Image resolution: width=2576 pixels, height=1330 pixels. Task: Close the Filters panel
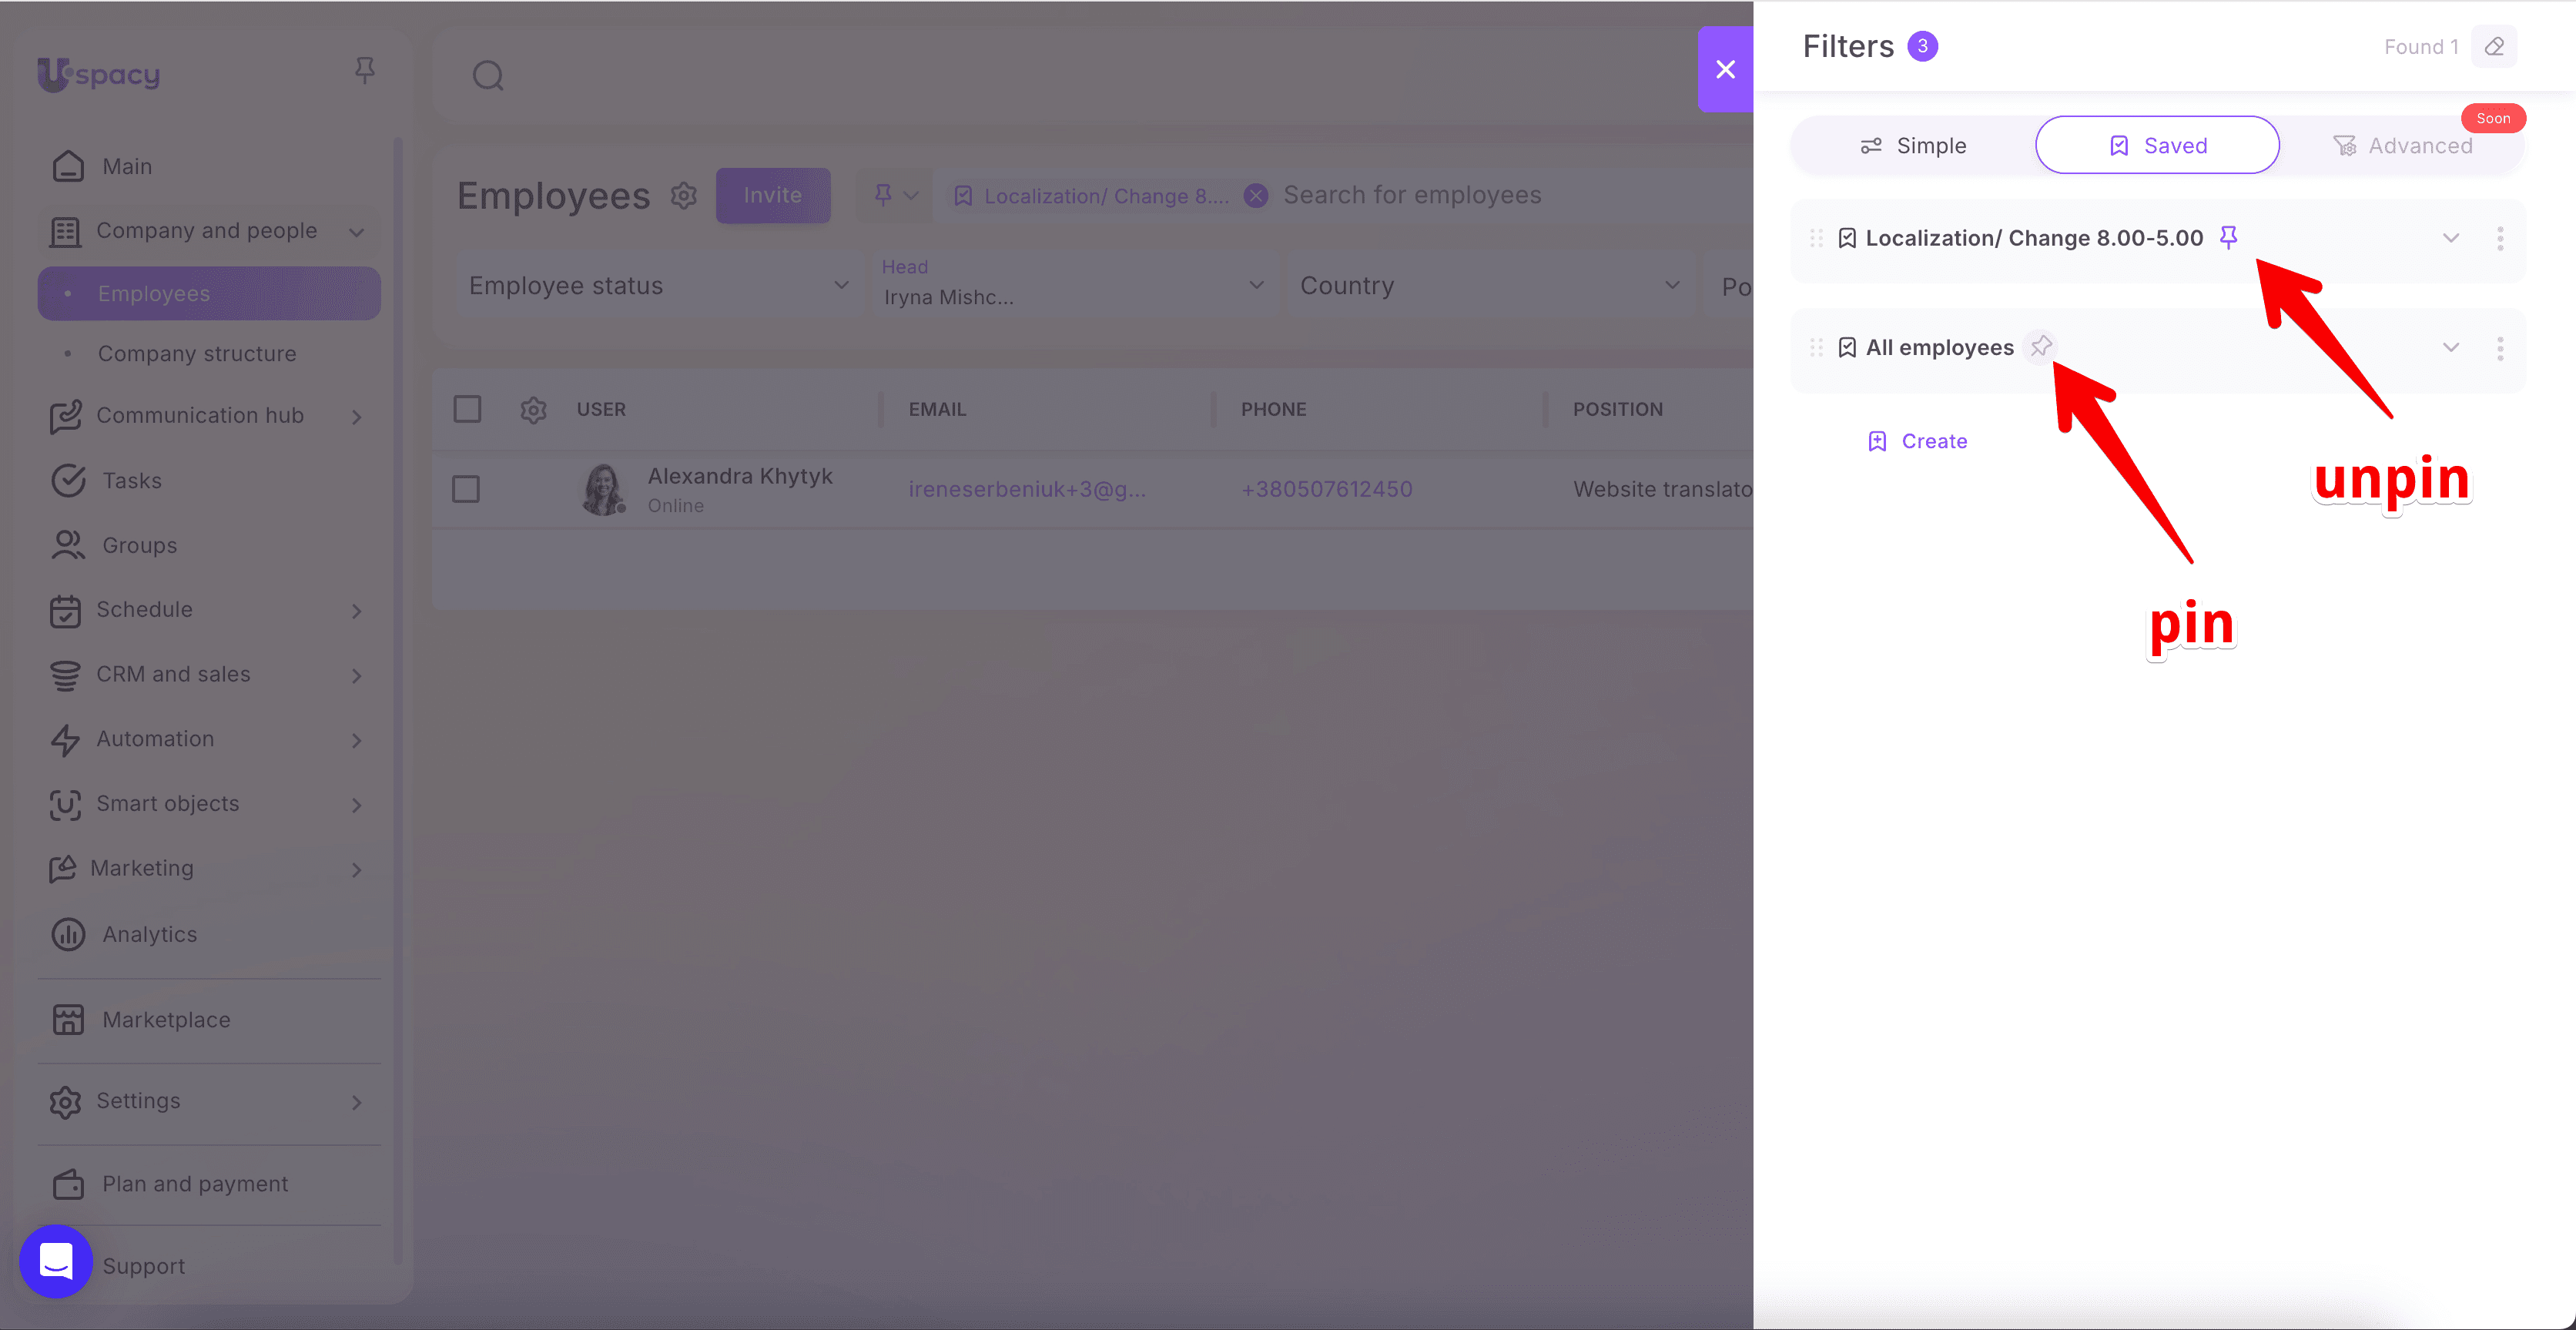1725,69
